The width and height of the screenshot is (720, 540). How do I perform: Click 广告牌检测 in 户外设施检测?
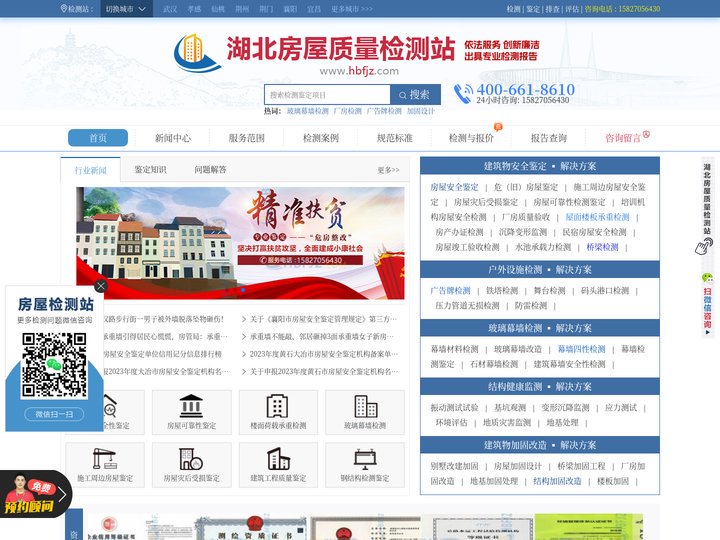[x=450, y=291]
